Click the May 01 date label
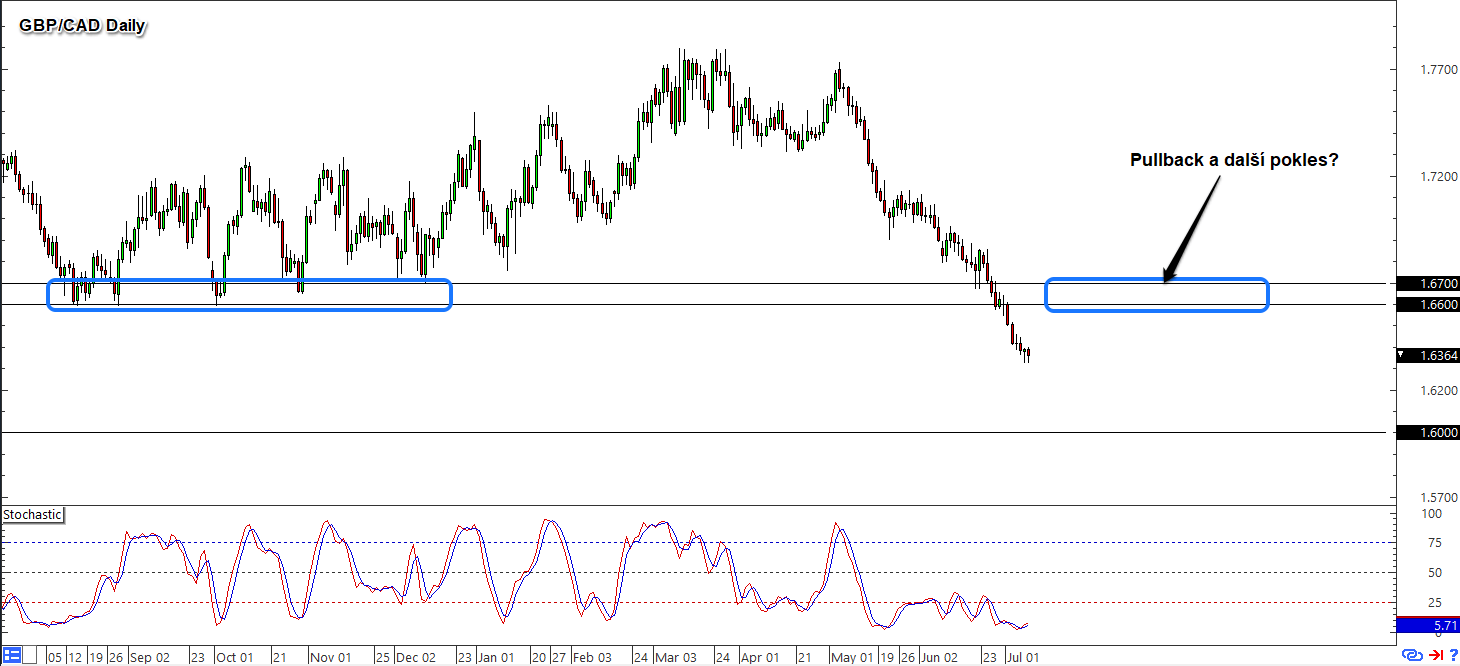Viewport: 1460px width, 666px height. point(852,658)
